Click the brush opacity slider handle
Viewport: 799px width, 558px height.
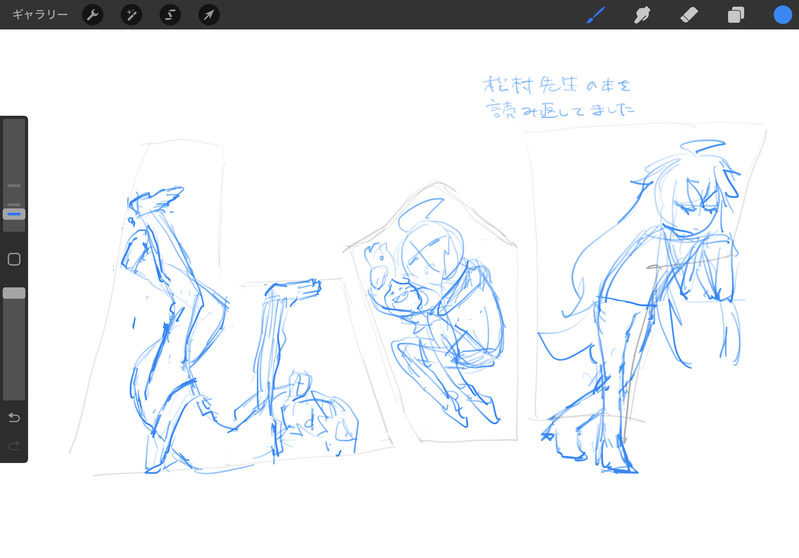click(x=14, y=293)
